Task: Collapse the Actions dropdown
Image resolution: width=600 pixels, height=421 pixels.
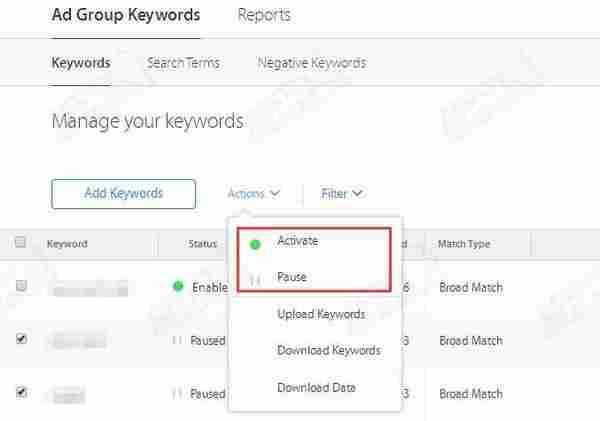Action: pyautogui.click(x=253, y=194)
